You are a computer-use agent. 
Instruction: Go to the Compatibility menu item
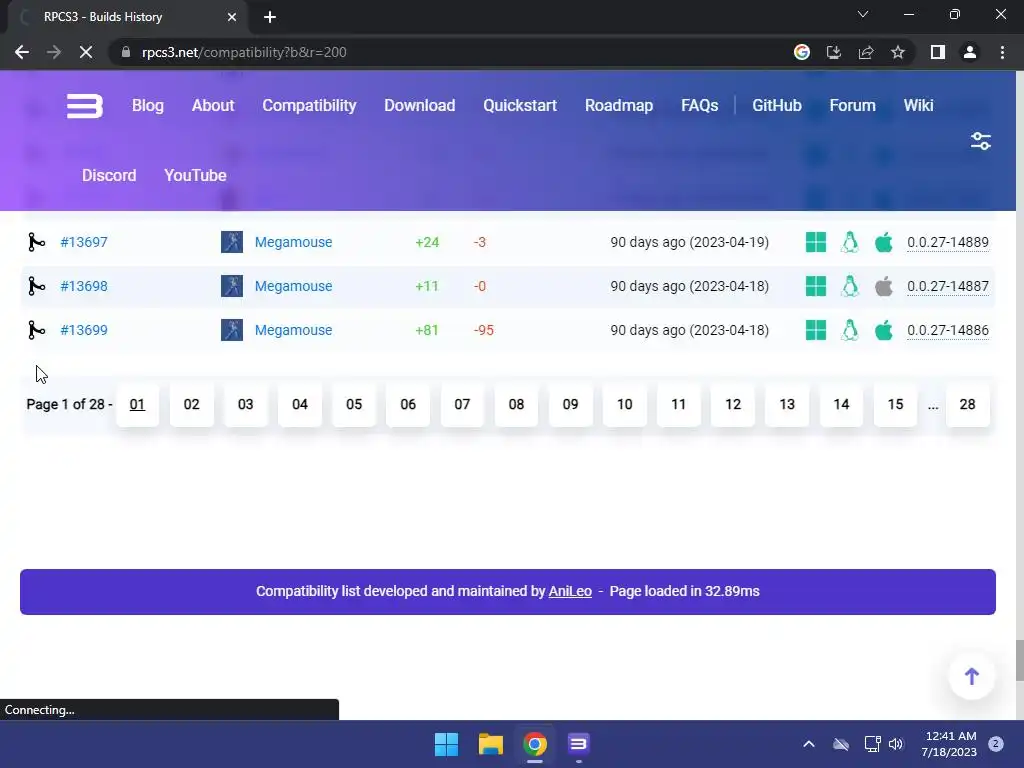coord(310,106)
